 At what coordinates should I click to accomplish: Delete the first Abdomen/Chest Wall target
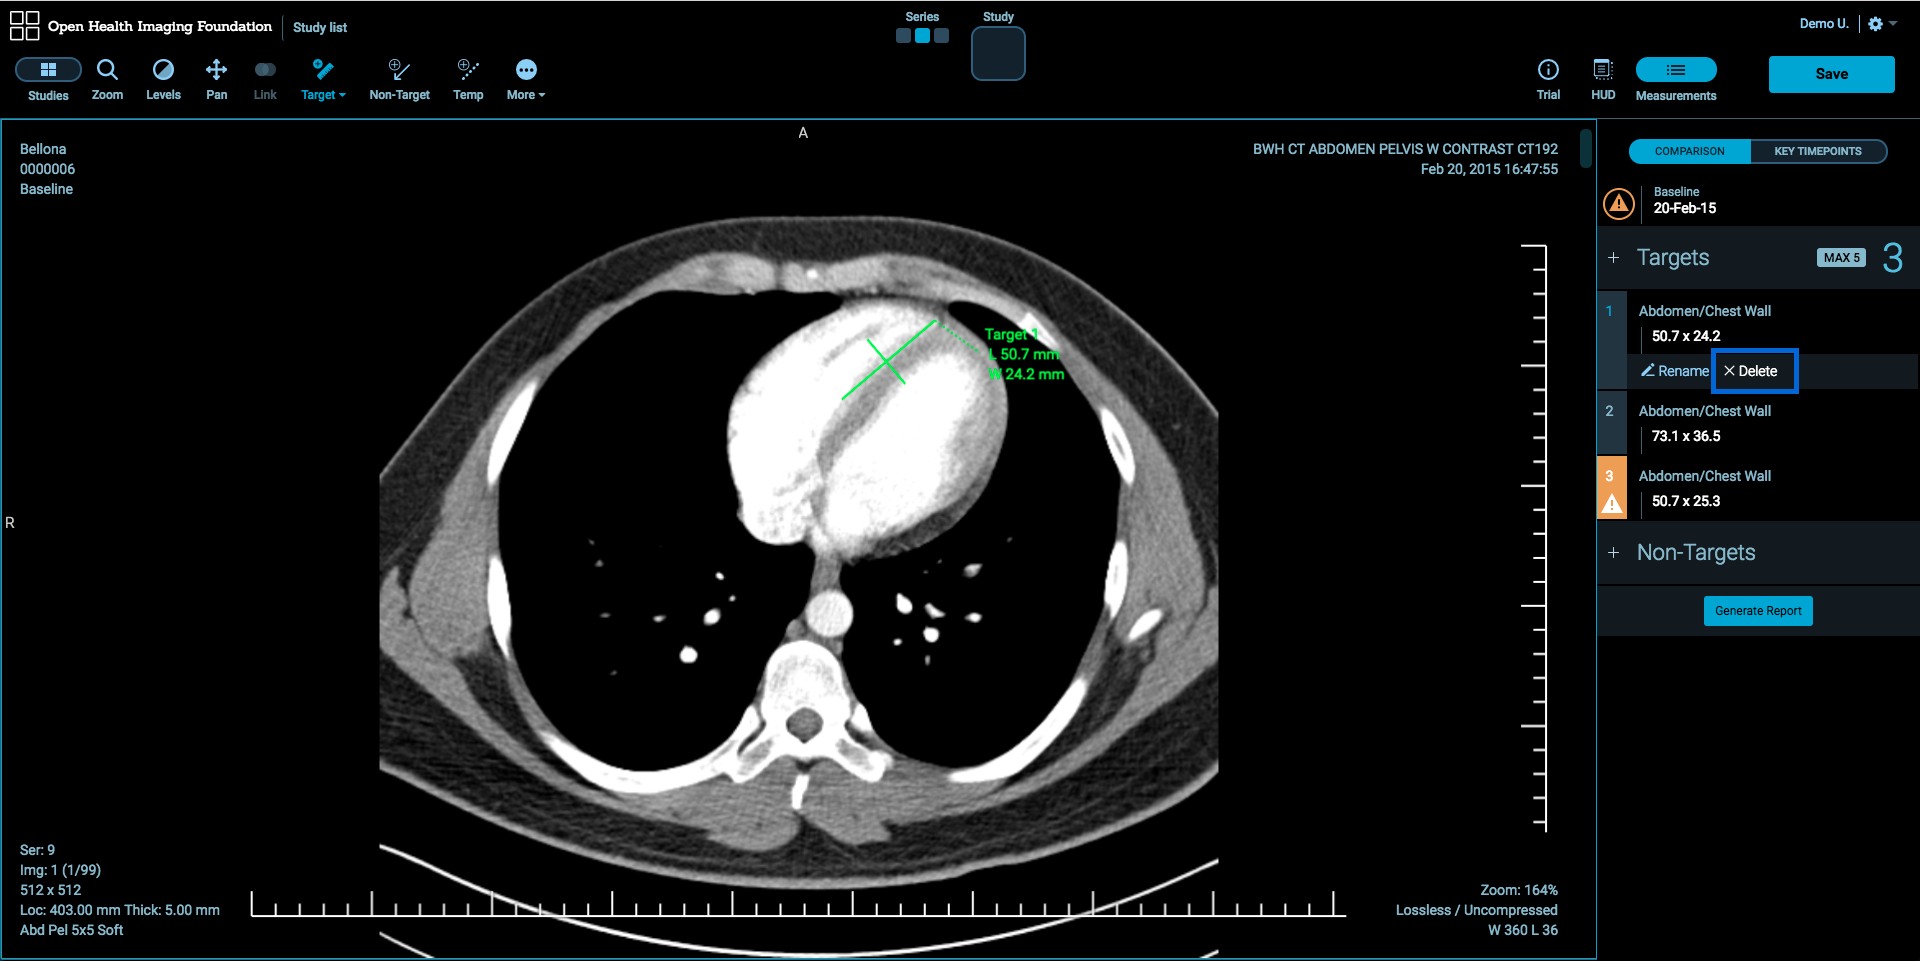(1755, 371)
